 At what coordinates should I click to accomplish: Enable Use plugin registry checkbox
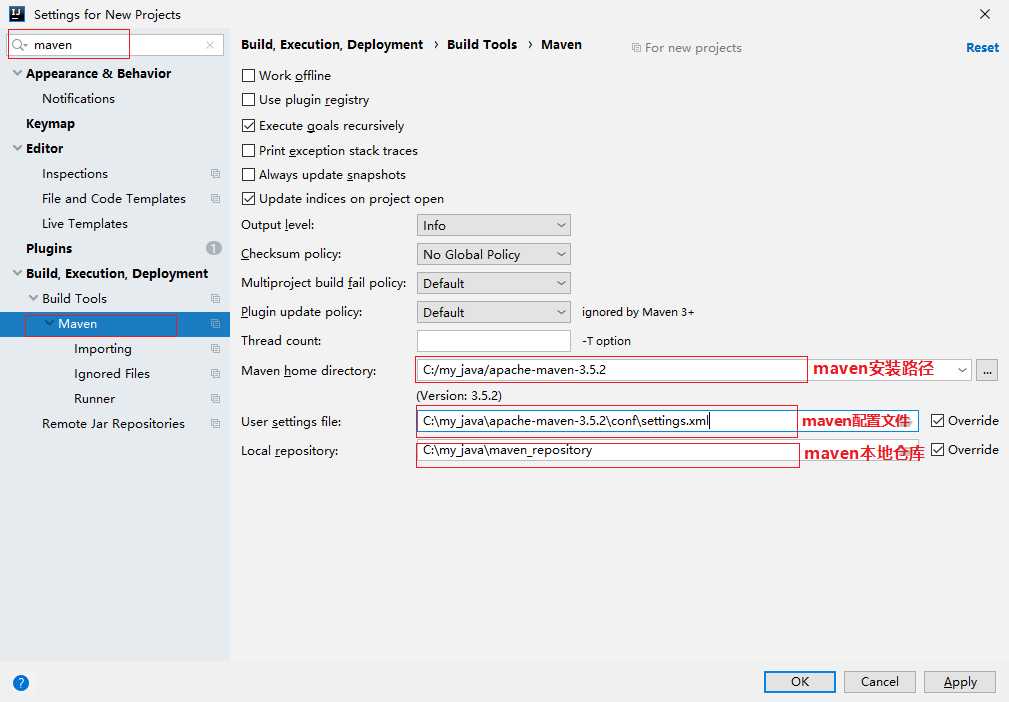tap(248, 100)
